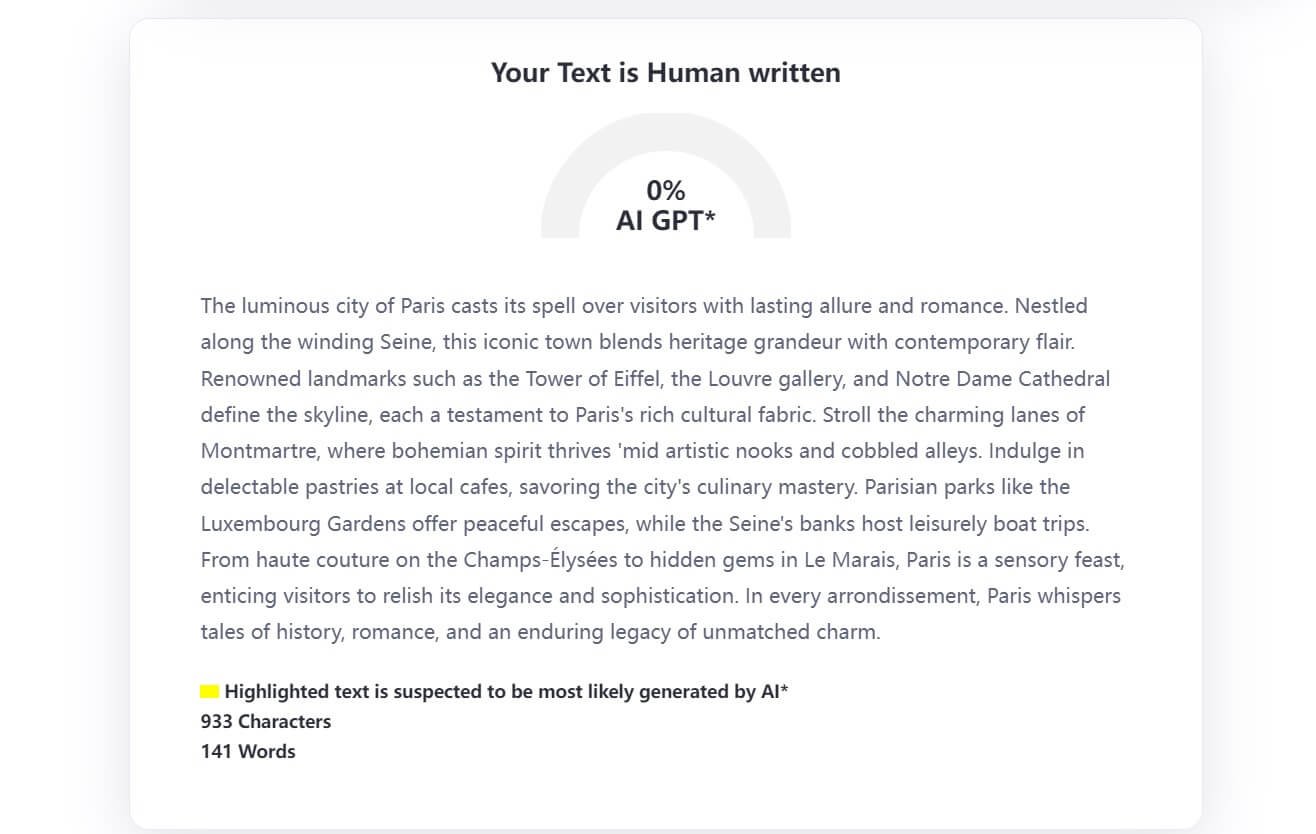Click the 0% score value
The height and width of the screenshot is (834, 1316).
coord(665,190)
